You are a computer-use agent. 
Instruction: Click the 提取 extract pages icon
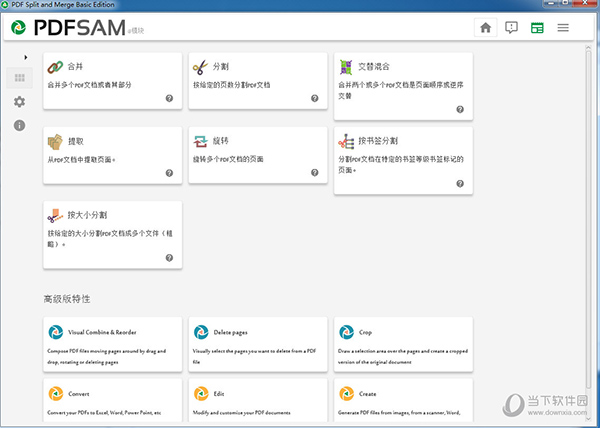pos(55,142)
